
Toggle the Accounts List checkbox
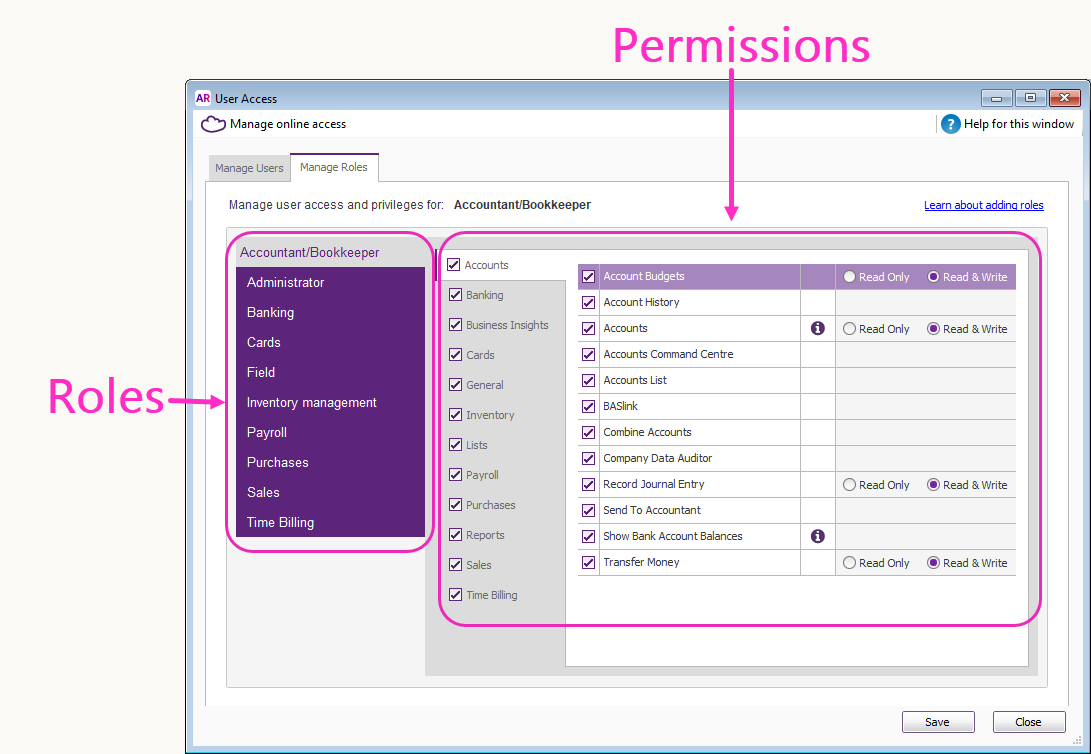click(x=589, y=380)
